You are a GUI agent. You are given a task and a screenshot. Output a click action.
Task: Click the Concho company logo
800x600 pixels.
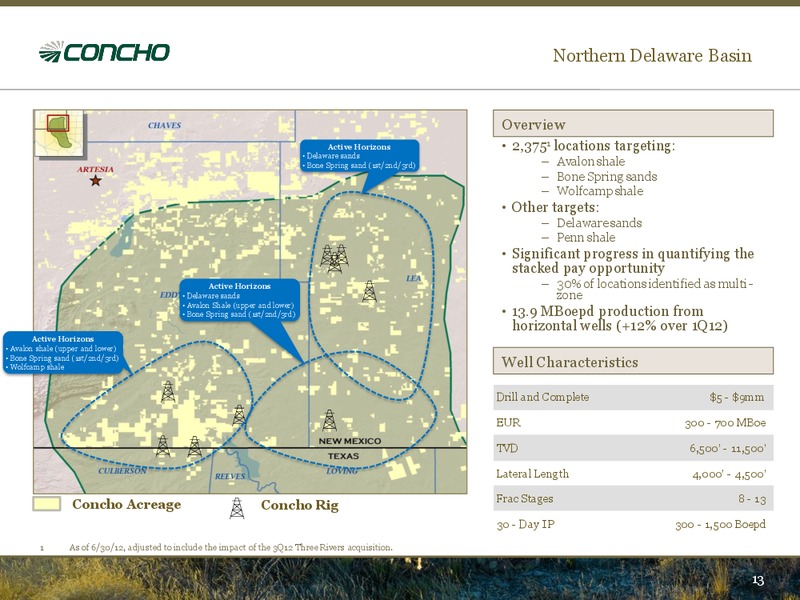(x=104, y=52)
